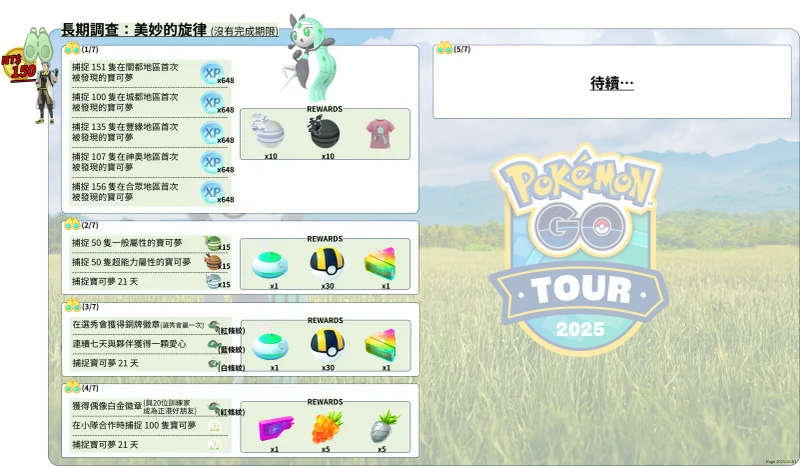Click the binoculars icon beside (5/7)

pyautogui.click(x=444, y=48)
